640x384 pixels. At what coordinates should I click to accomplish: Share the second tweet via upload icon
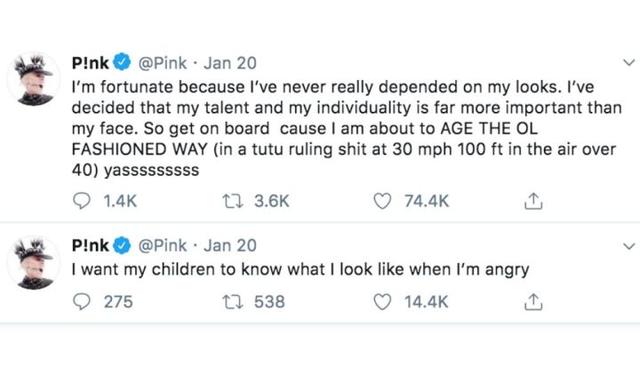point(533,302)
